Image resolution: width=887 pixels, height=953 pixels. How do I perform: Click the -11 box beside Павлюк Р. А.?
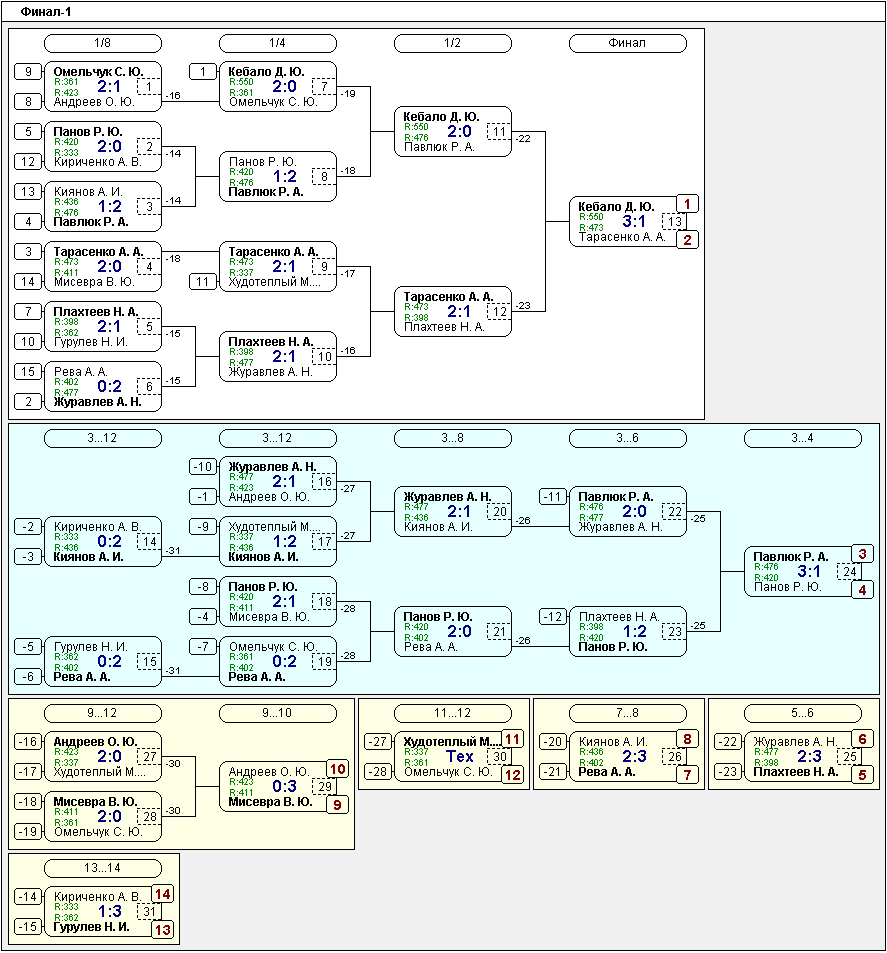tap(553, 497)
